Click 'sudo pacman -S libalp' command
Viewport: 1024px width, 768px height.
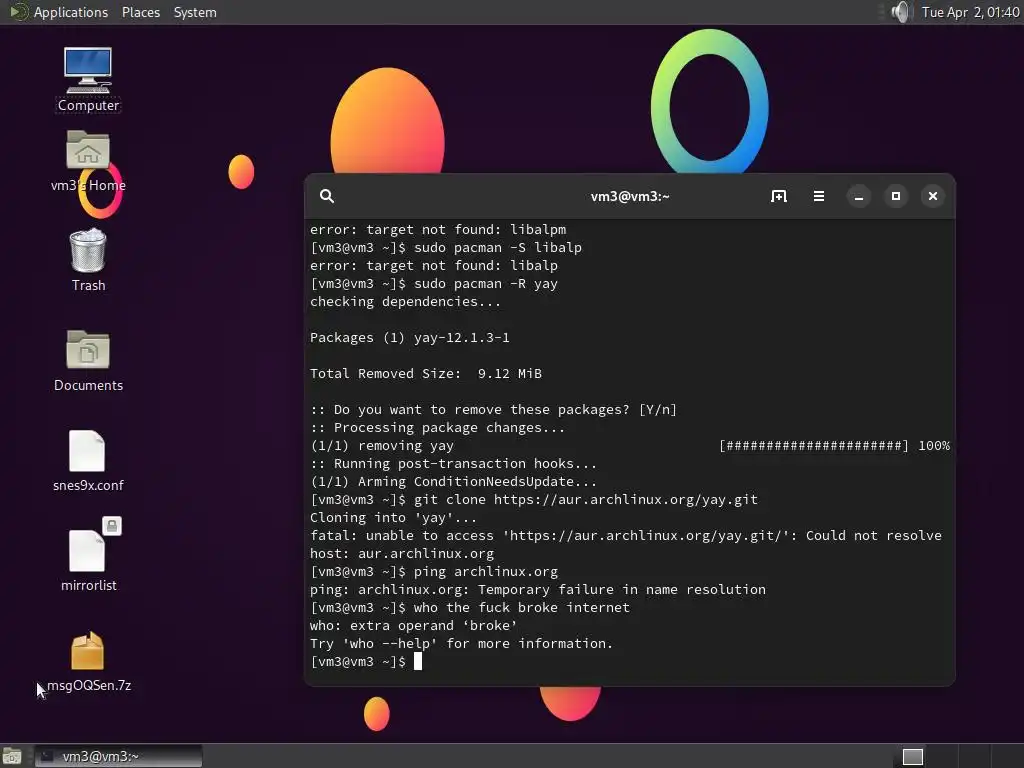498,248
